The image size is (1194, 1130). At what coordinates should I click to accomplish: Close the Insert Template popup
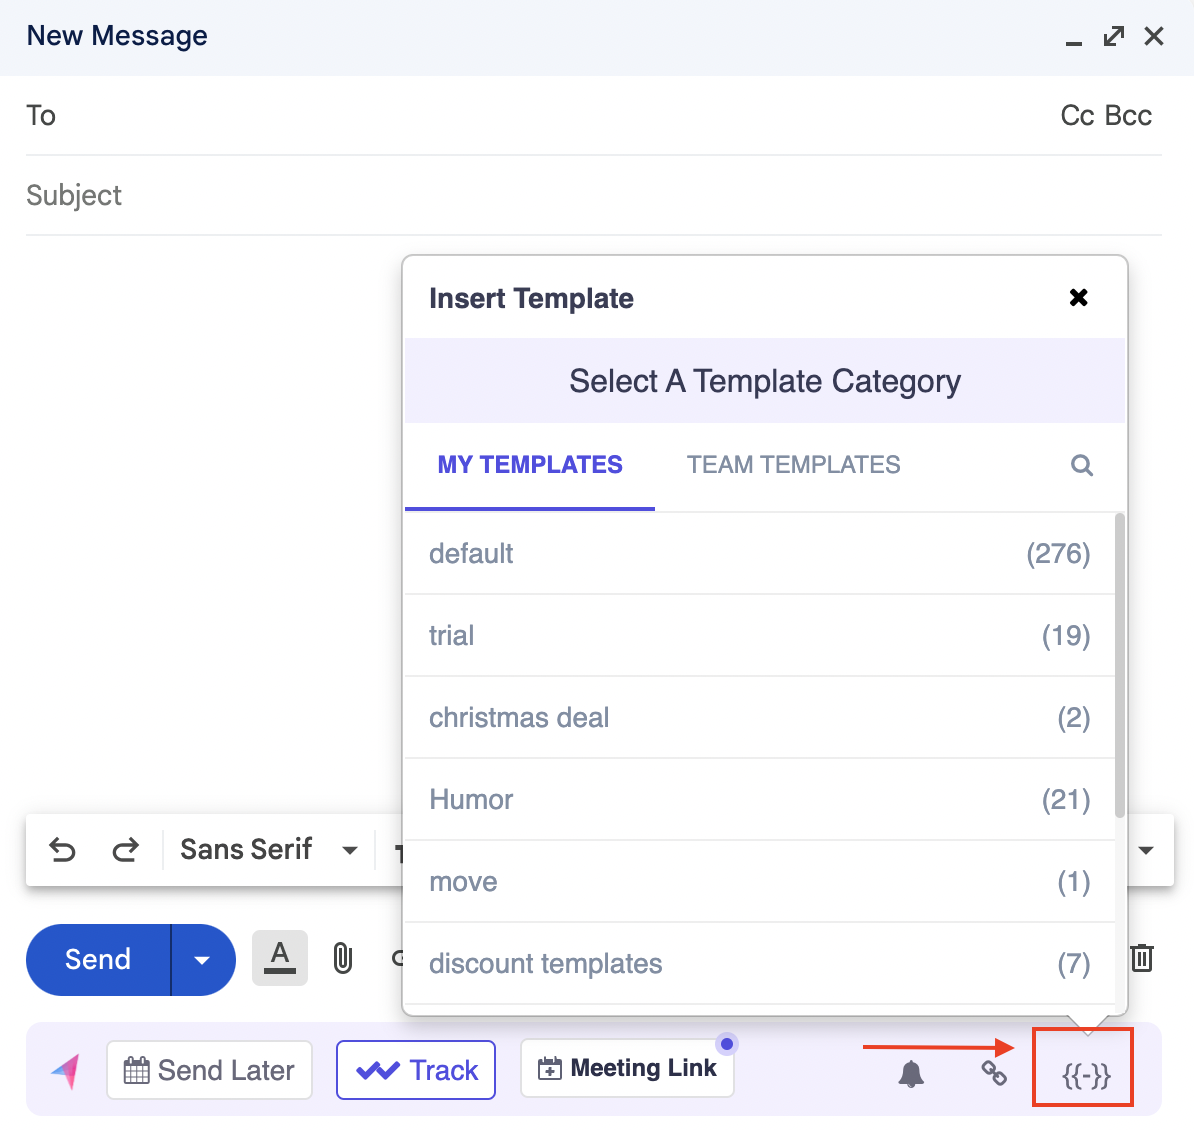click(1078, 297)
